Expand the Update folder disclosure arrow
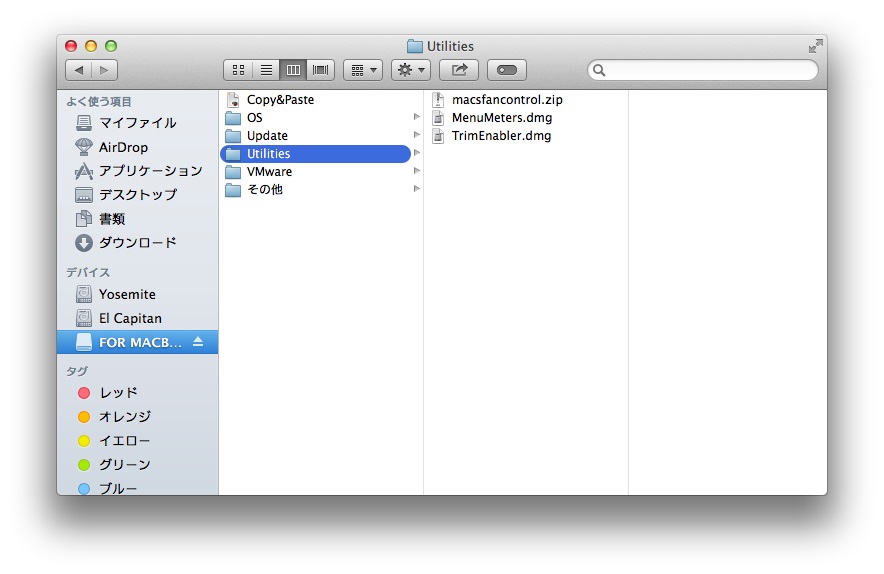This screenshot has width=884, height=574. coord(417,135)
